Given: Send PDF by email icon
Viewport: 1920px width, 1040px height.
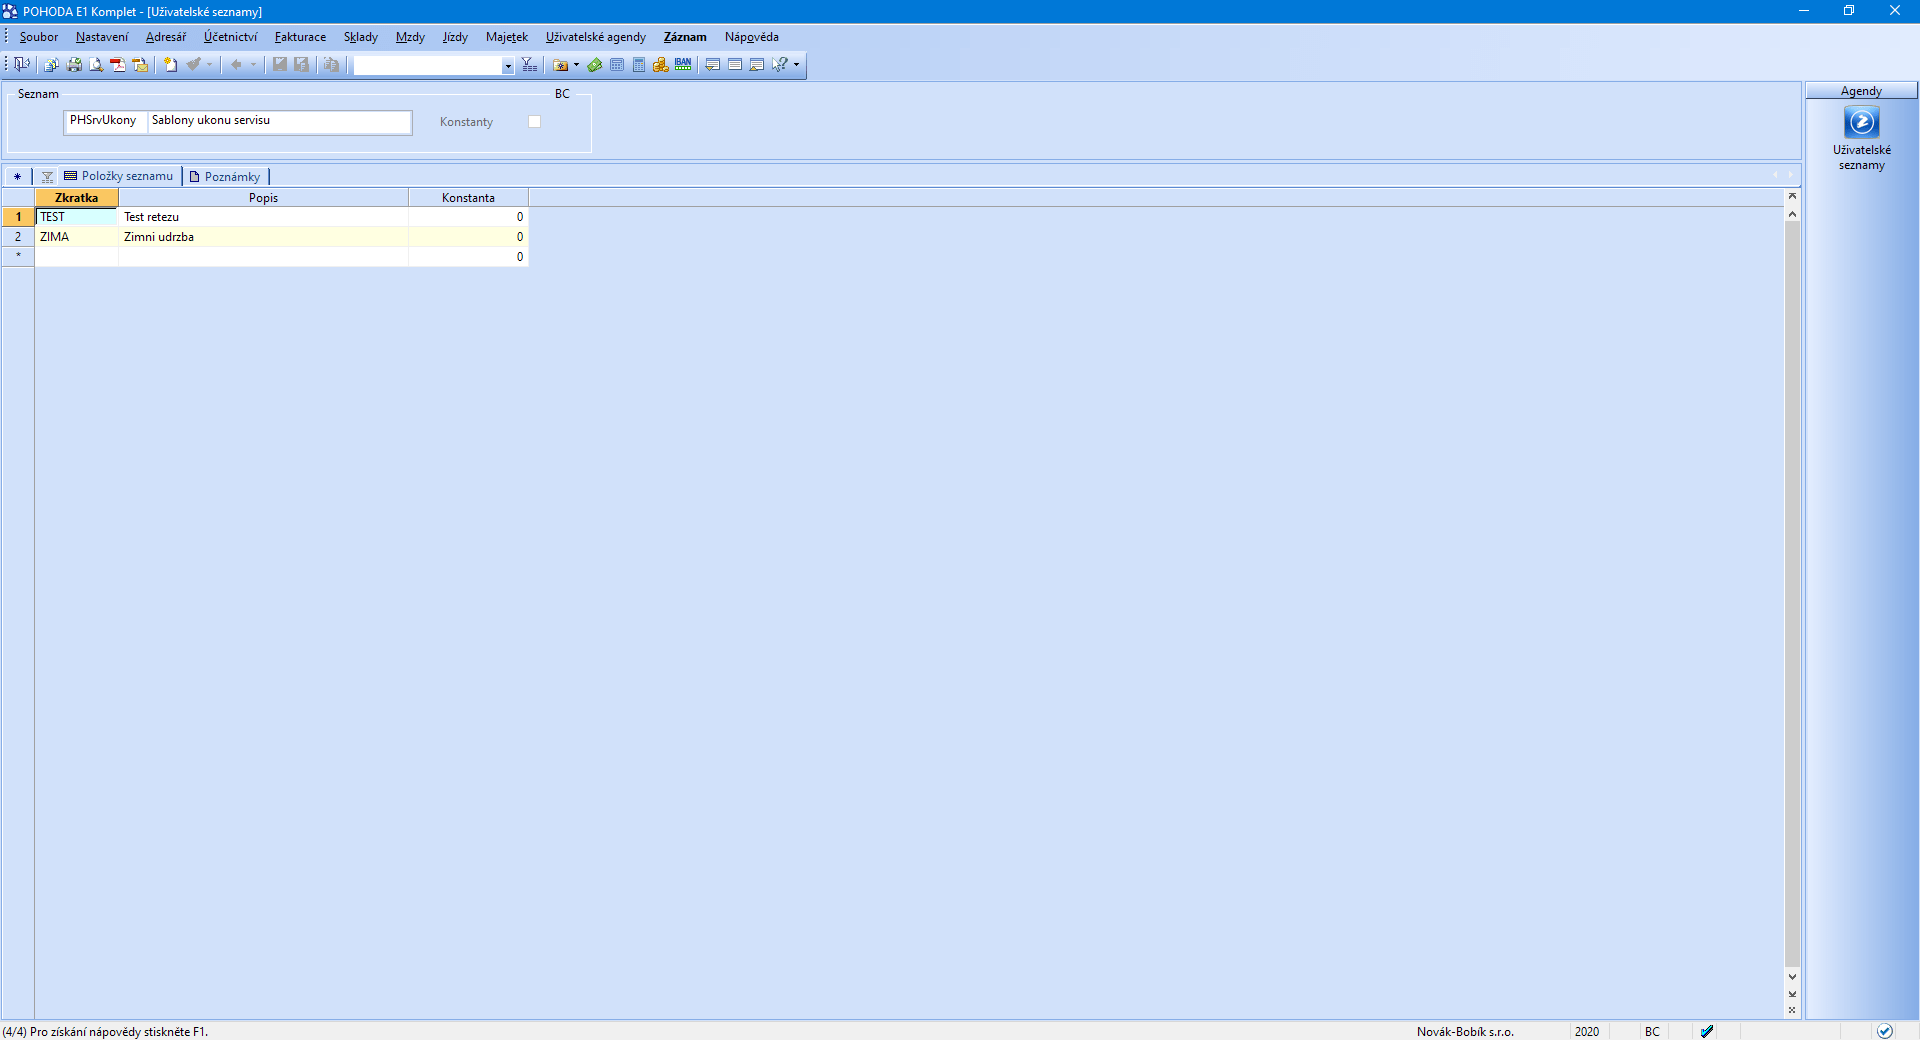Looking at the screenshot, I should [140, 64].
